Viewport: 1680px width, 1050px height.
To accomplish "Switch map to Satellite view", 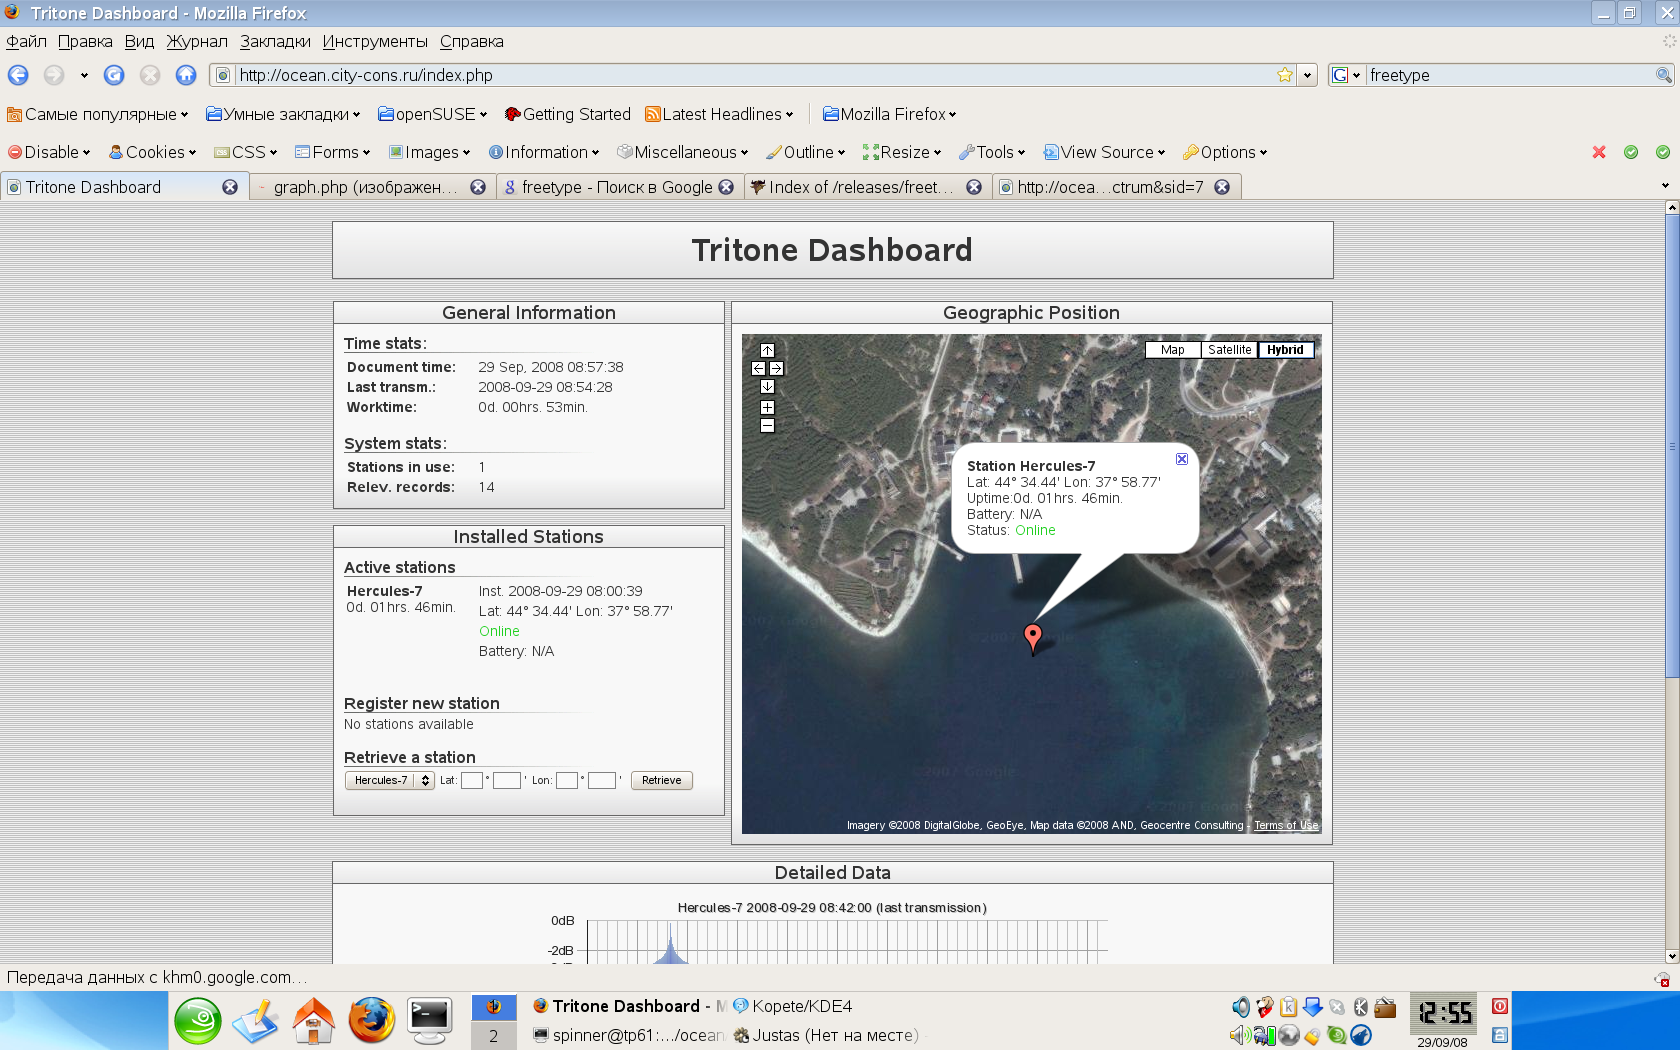I will click(x=1229, y=350).
